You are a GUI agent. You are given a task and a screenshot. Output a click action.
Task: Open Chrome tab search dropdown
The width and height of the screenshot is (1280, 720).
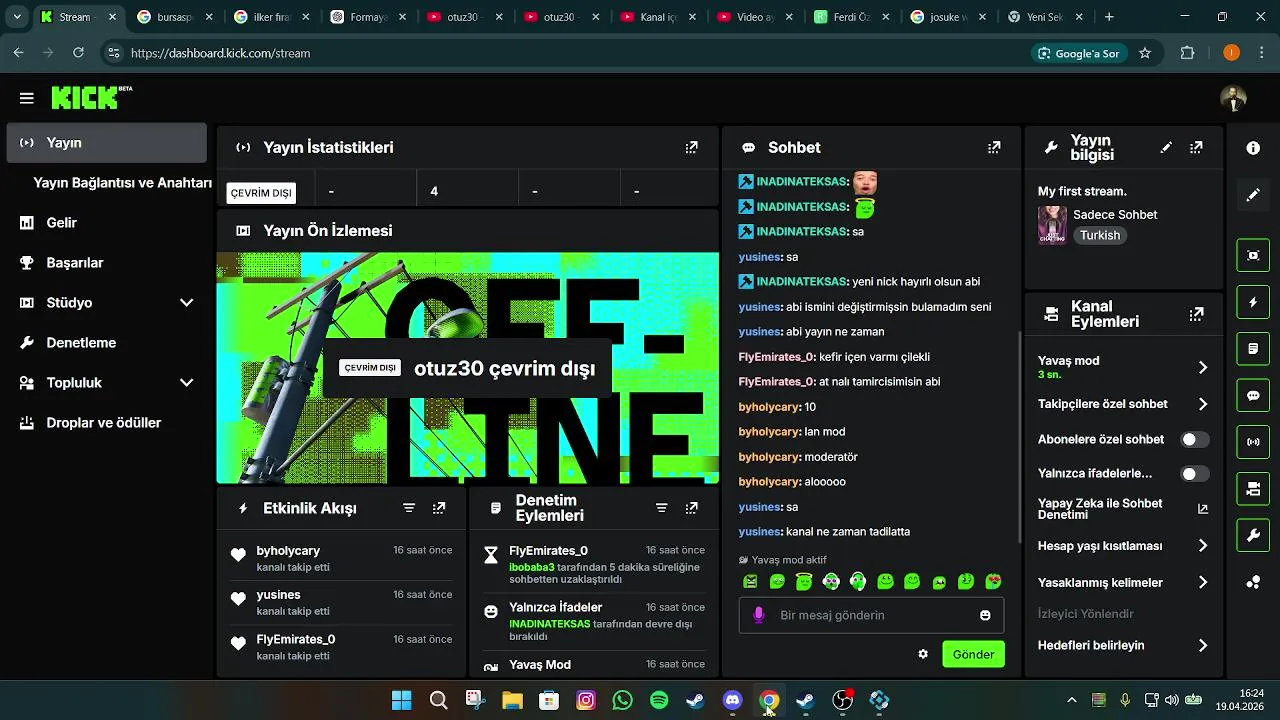[x=17, y=17]
